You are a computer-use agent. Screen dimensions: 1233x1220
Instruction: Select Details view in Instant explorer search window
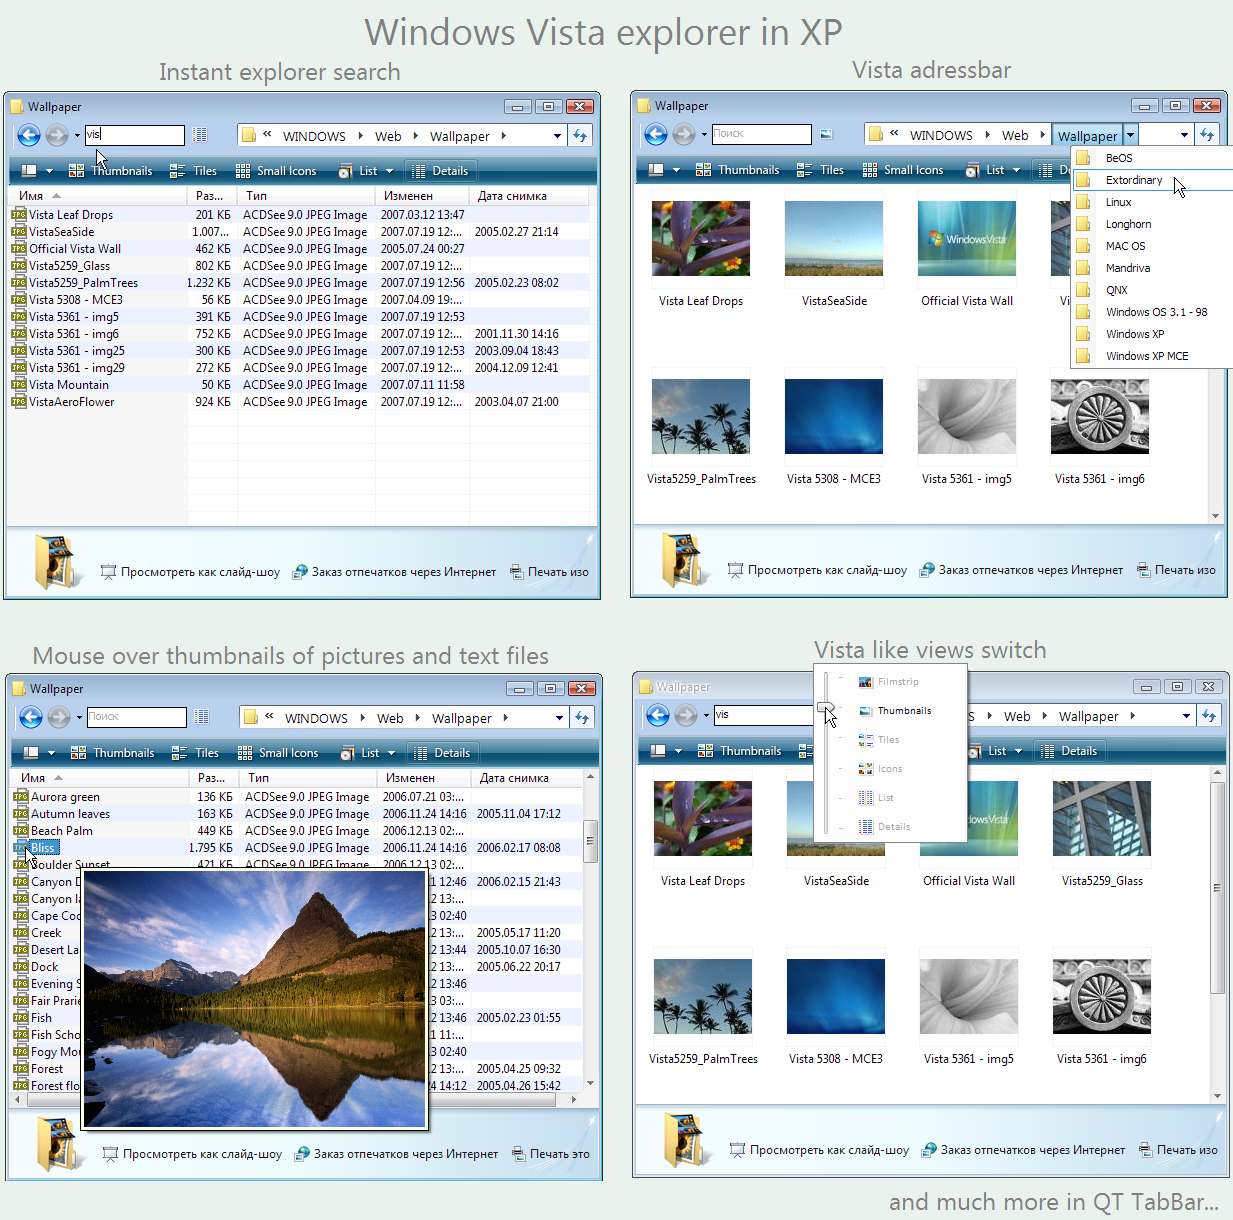(440, 171)
